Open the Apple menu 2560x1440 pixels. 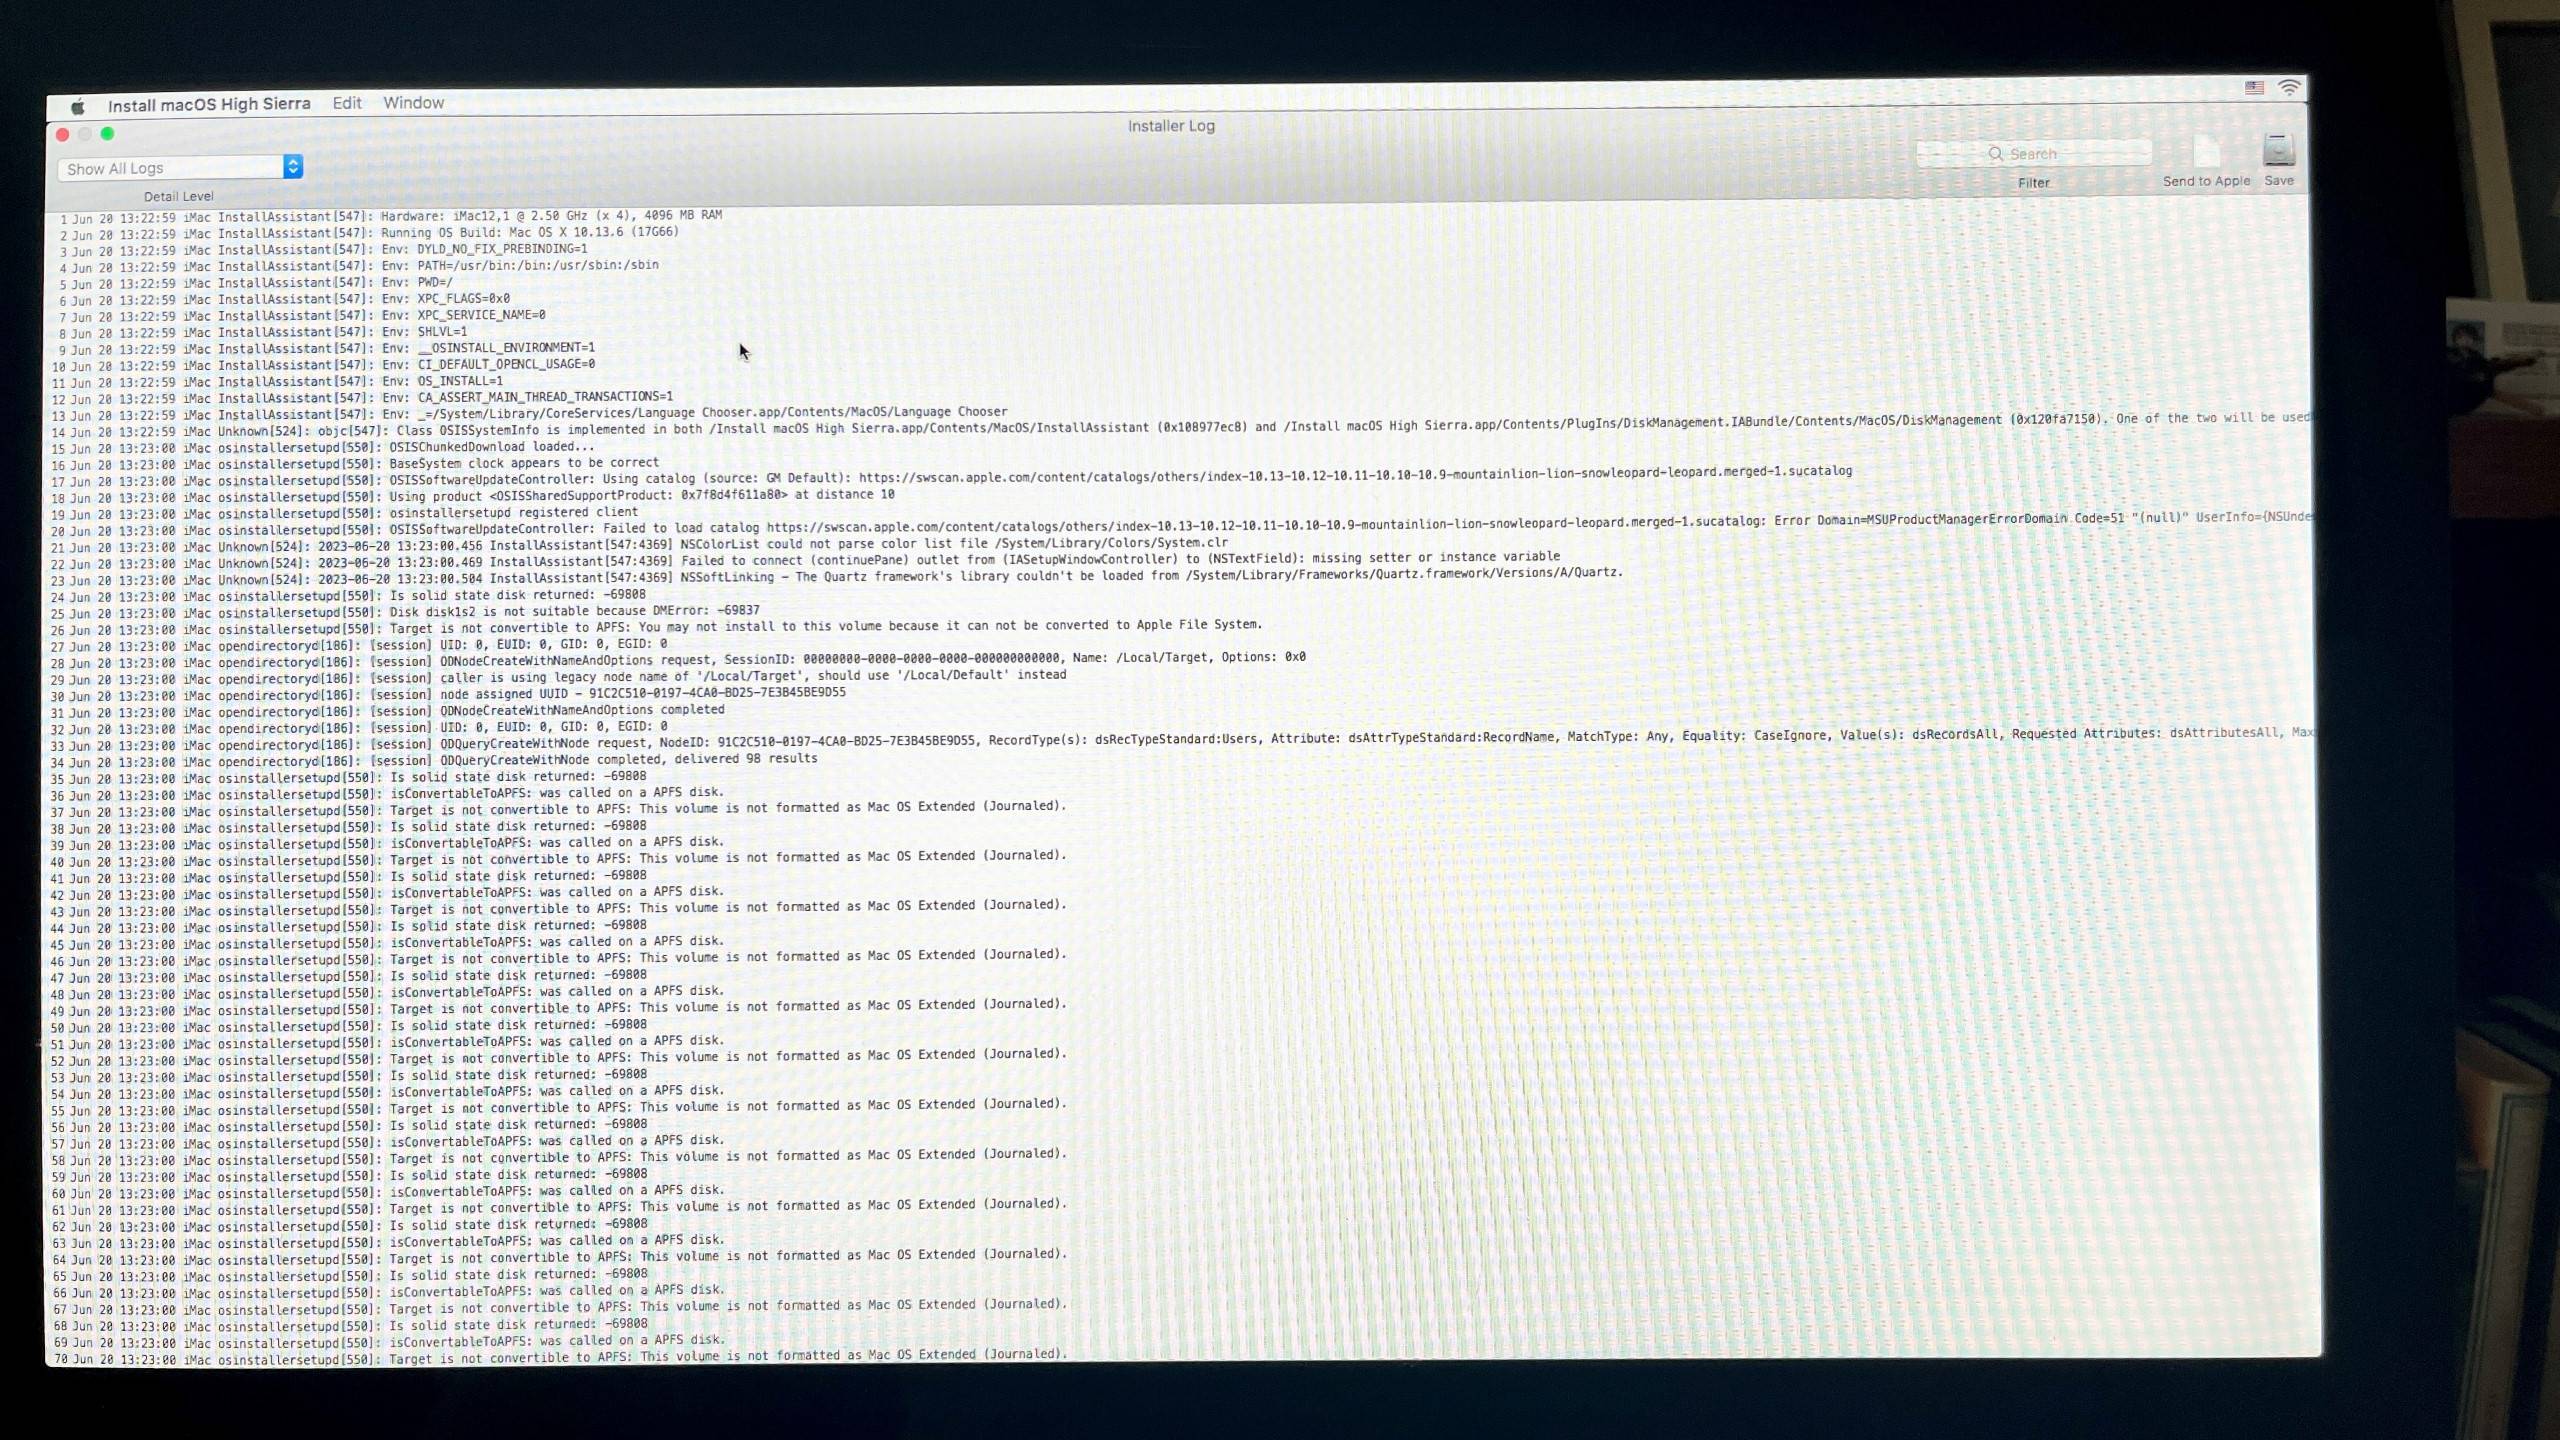point(78,106)
